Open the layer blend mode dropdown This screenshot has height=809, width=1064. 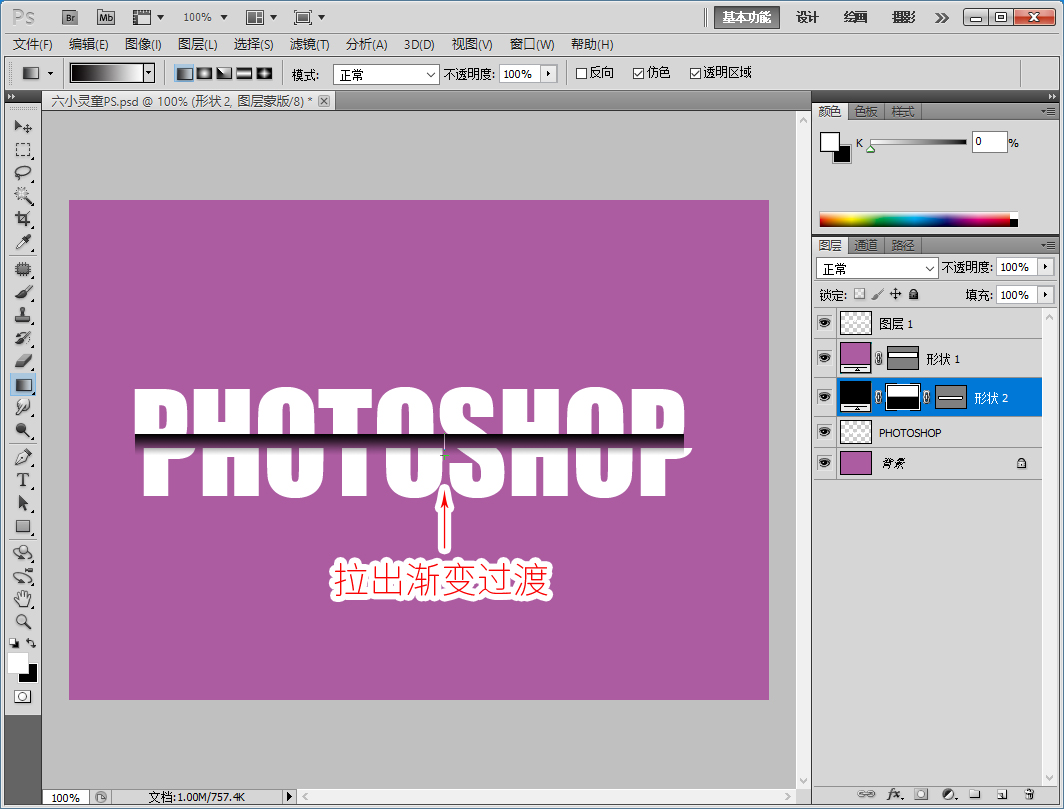tap(877, 268)
